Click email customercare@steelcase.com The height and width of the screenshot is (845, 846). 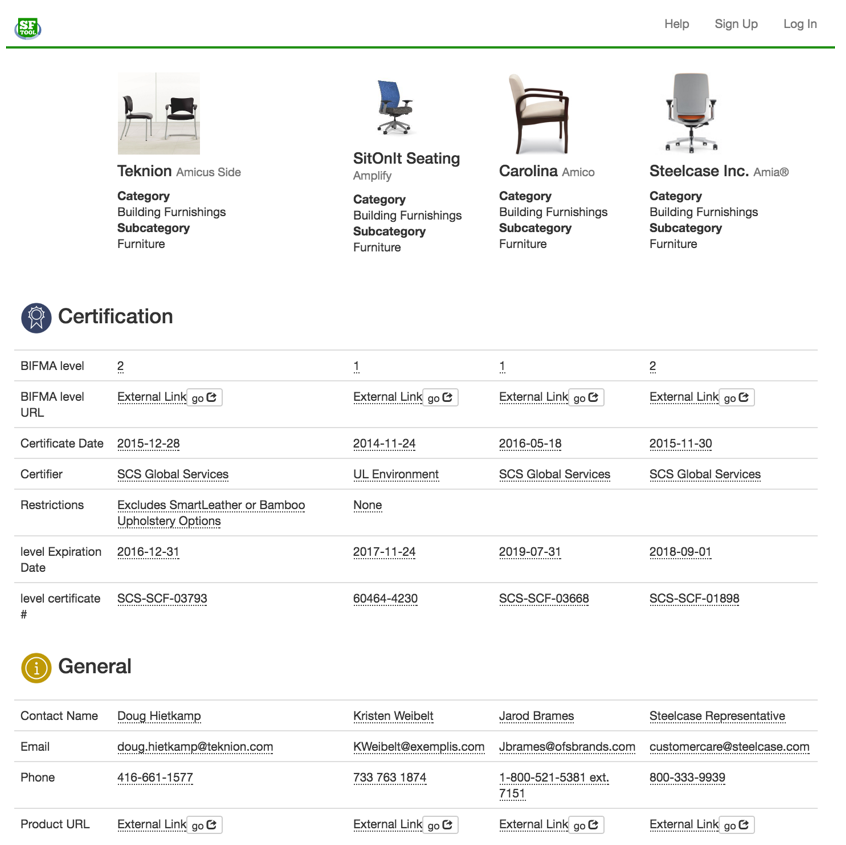click(729, 747)
